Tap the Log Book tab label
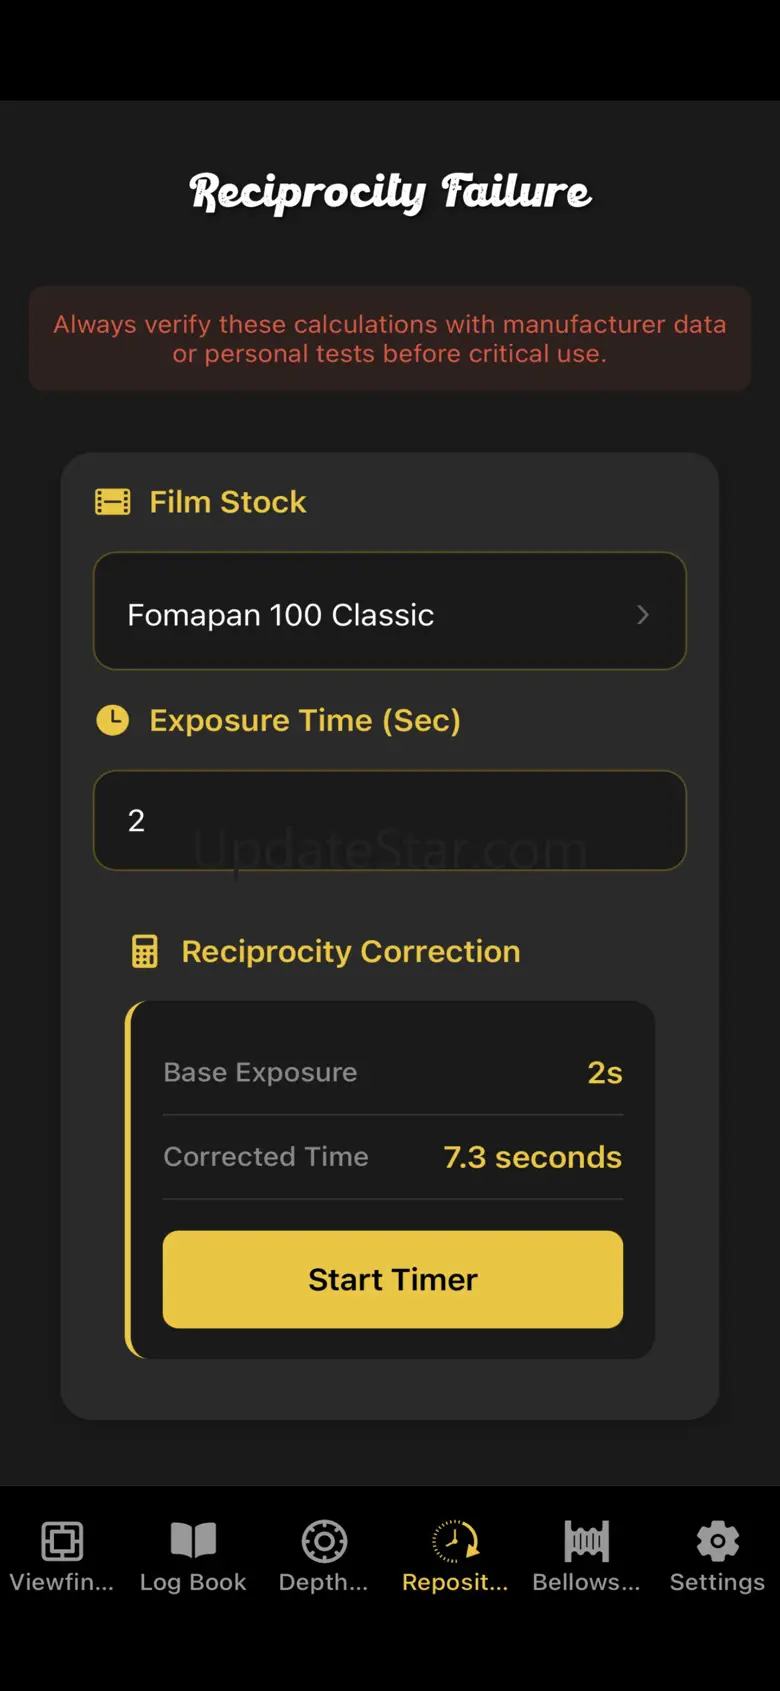 coord(193,1582)
